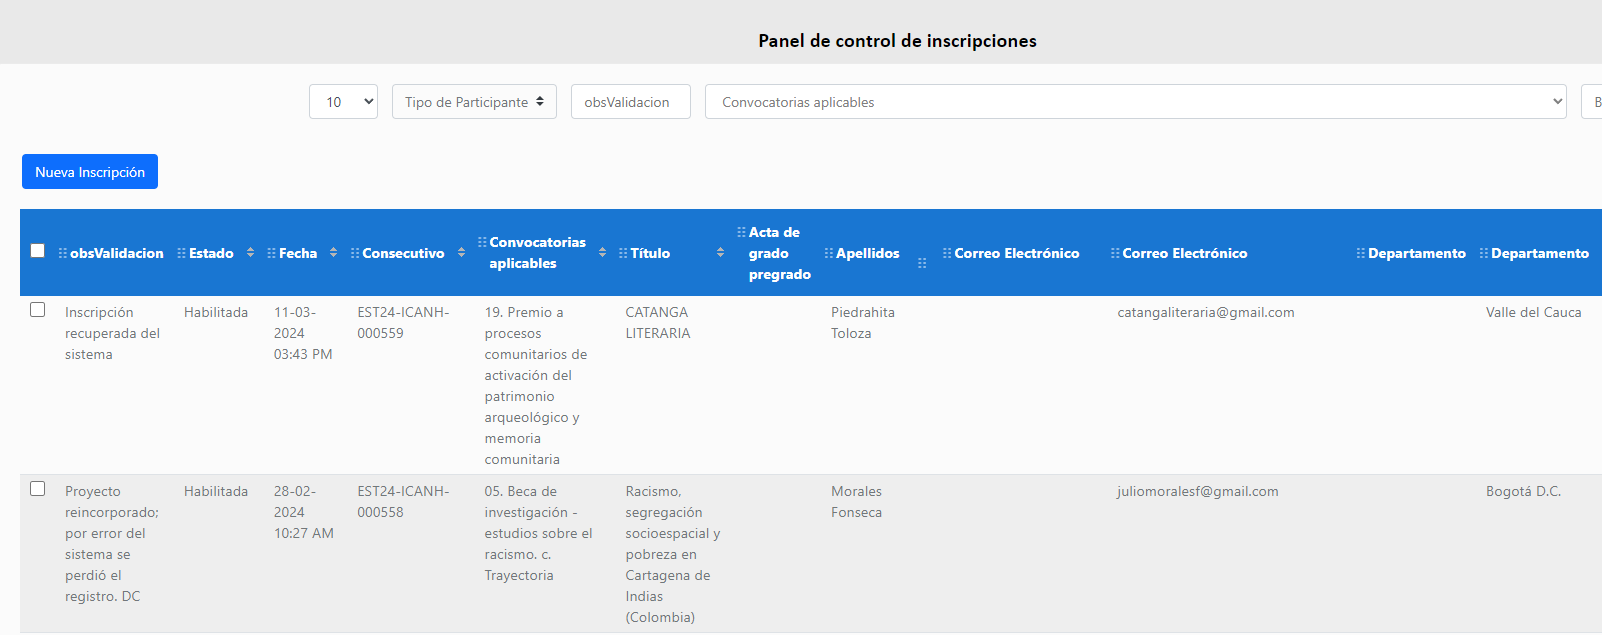Grab the obsValidacion column drag handle
The image size is (1602, 635).
click(x=63, y=254)
